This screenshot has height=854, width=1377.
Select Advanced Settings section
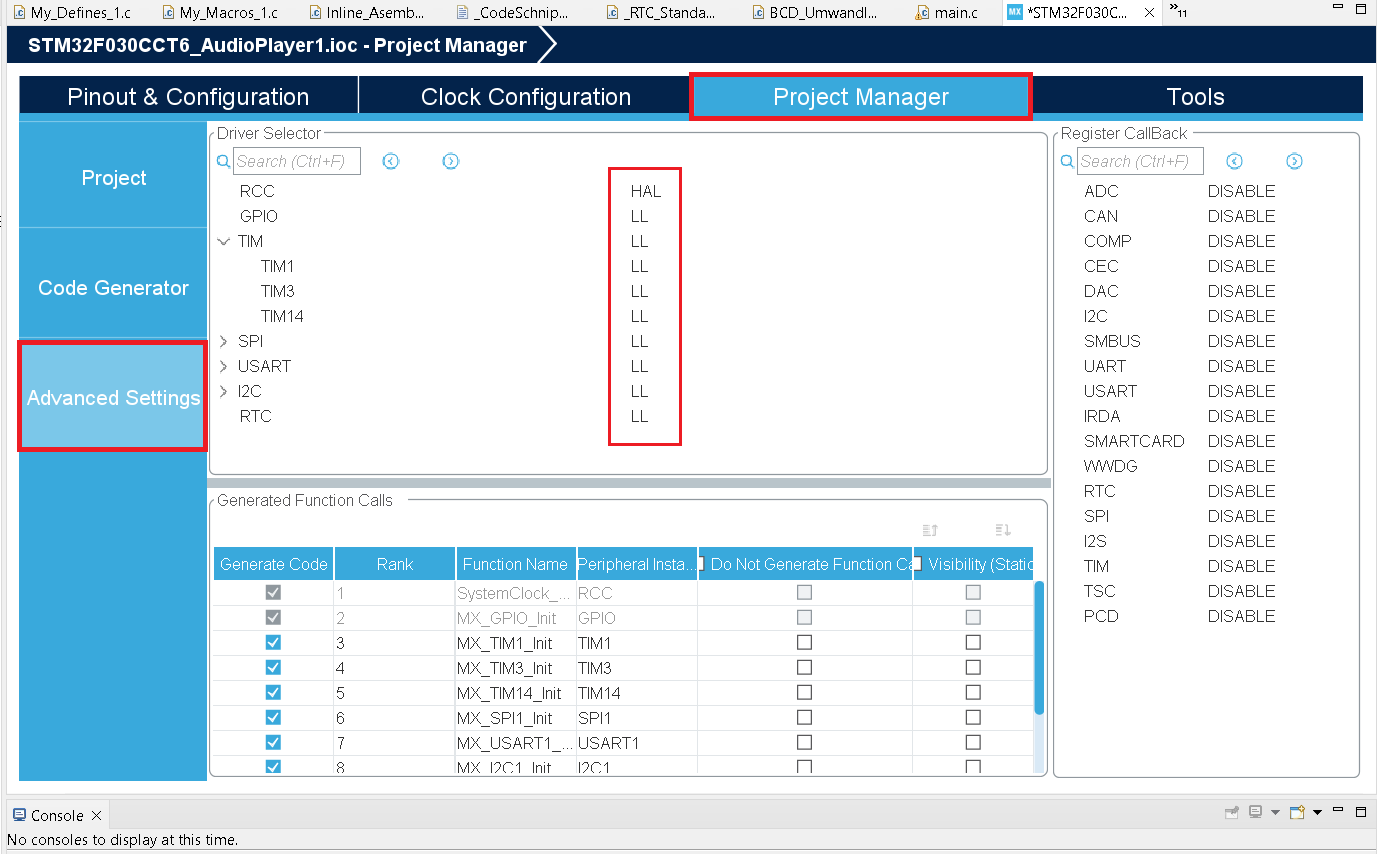coord(114,398)
